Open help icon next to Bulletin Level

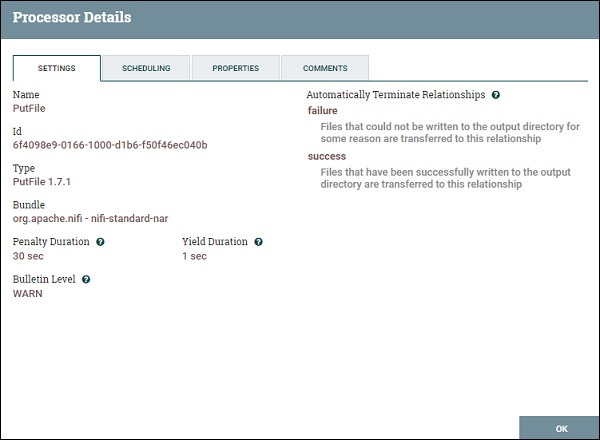click(x=86, y=279)
